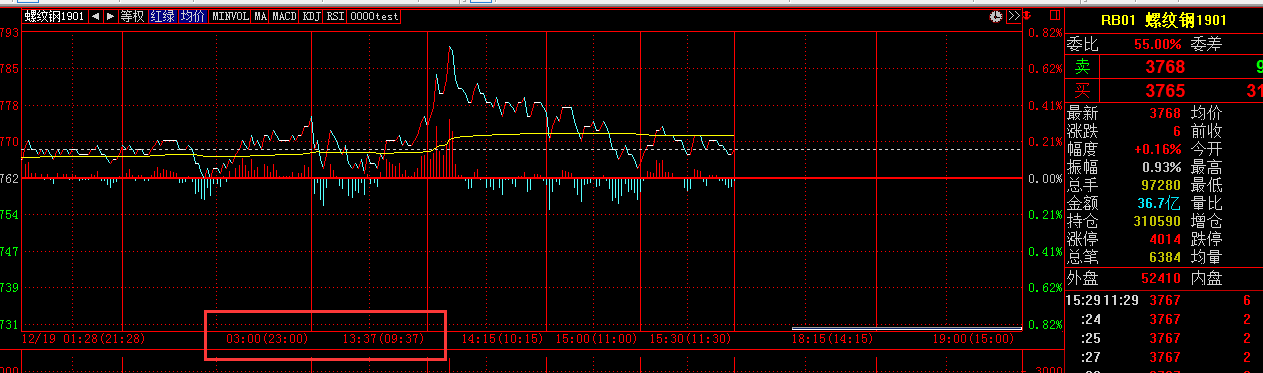Click time axis label 18:16(14:16)
Viewport: 1263px width, 373px height.
(833, 340)
